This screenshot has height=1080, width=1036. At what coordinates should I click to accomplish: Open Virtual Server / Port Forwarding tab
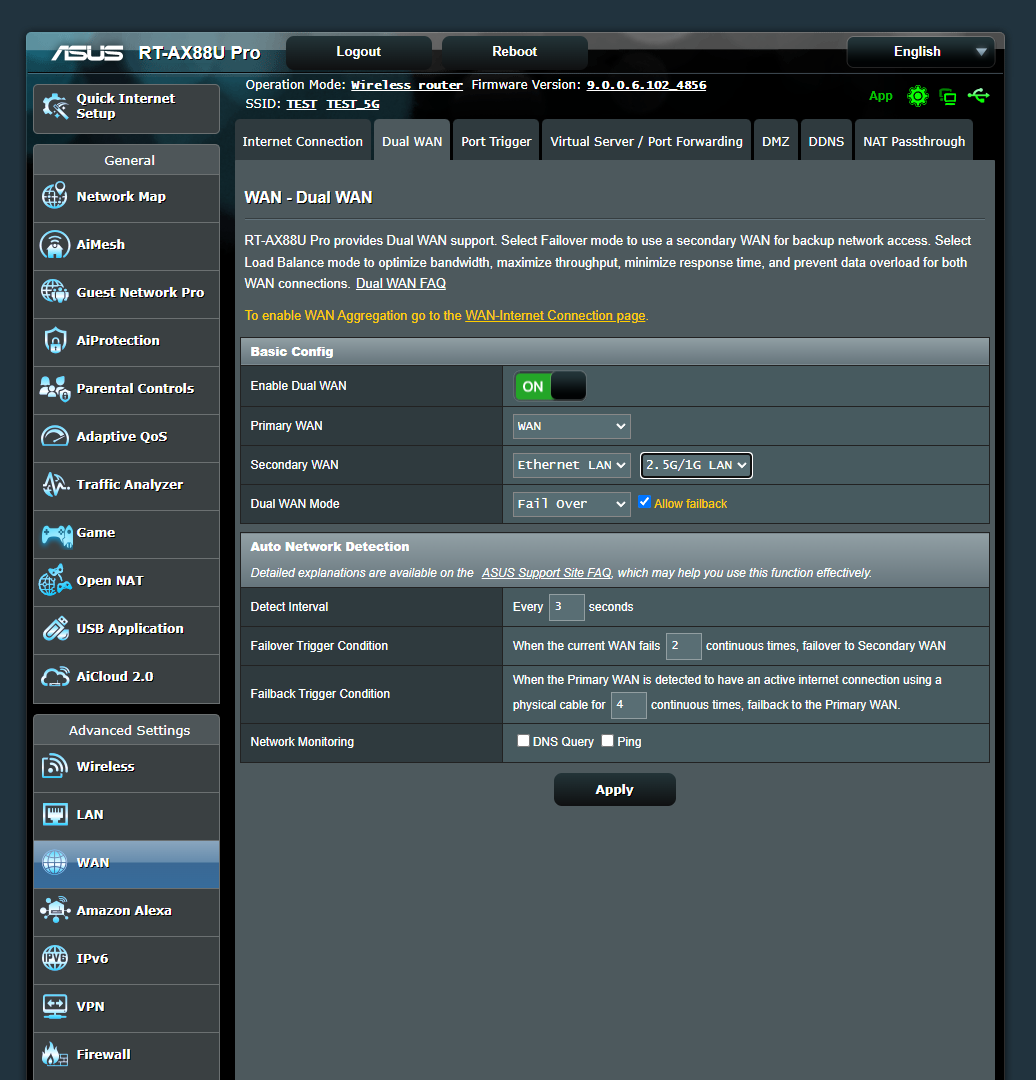pyautogui.click(x=646, y=141)
